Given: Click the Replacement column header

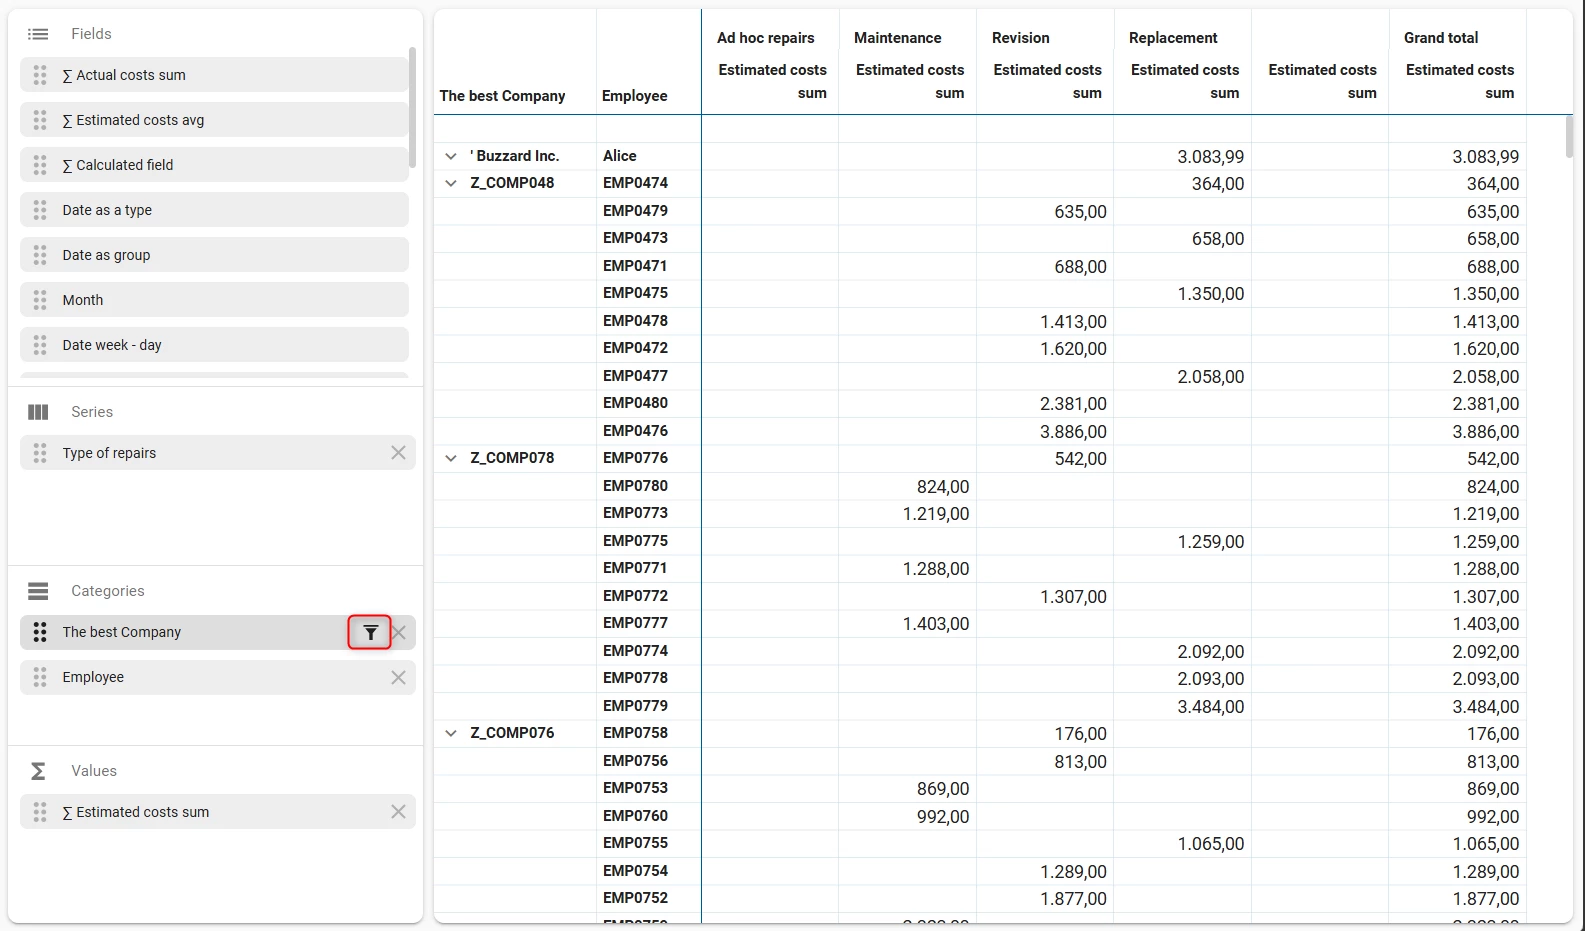Looking at the screenshot, I should pyautogui.click(x=1173, y=38).
